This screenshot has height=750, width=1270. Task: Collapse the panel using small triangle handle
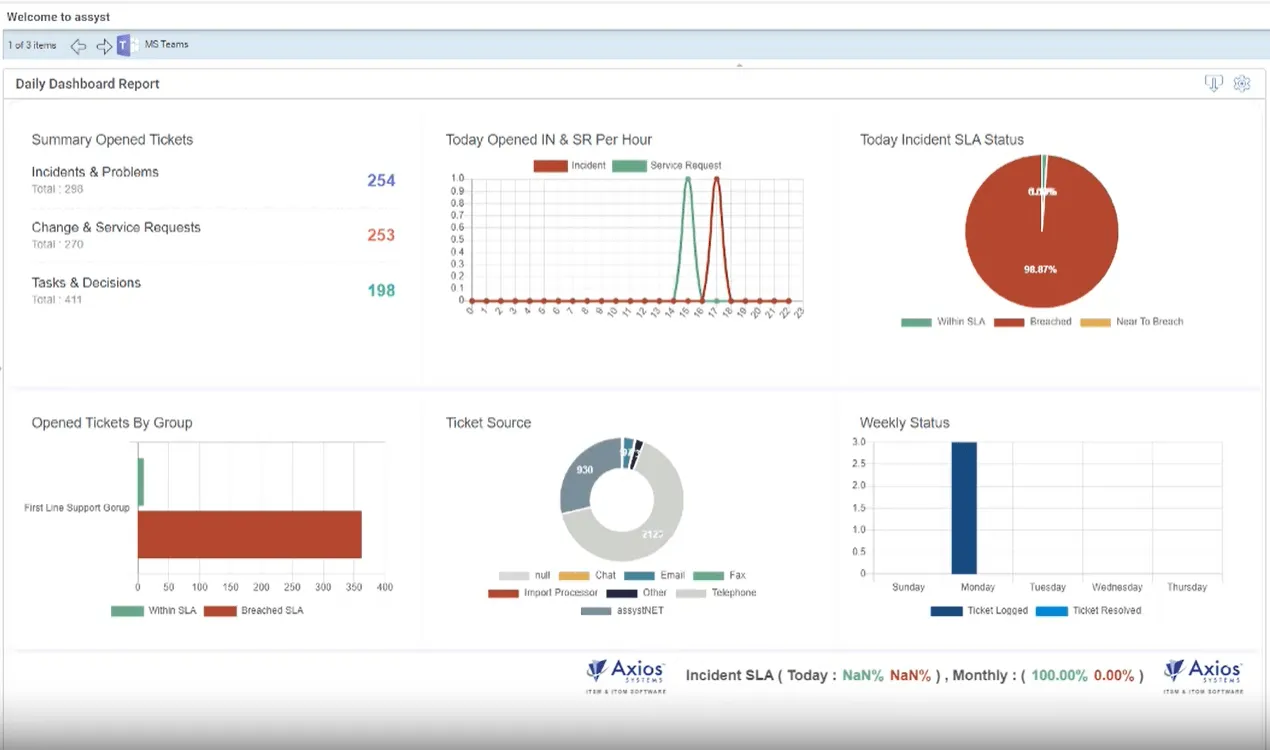[x=739, y=65]
